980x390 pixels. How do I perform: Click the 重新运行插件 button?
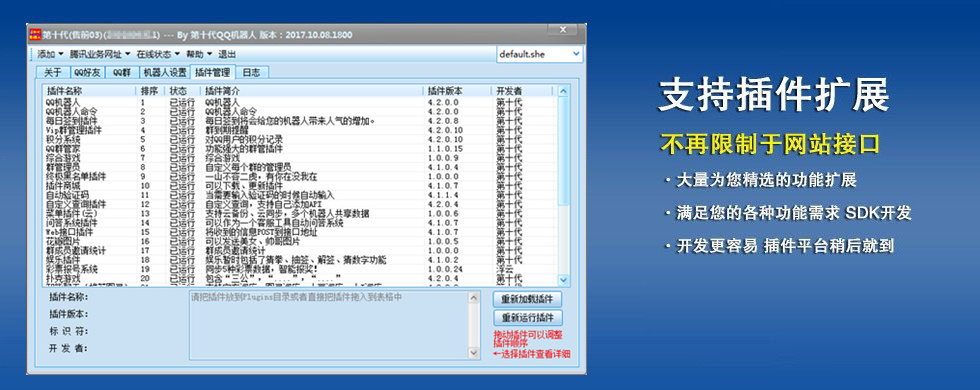click(x=528, y=318)
